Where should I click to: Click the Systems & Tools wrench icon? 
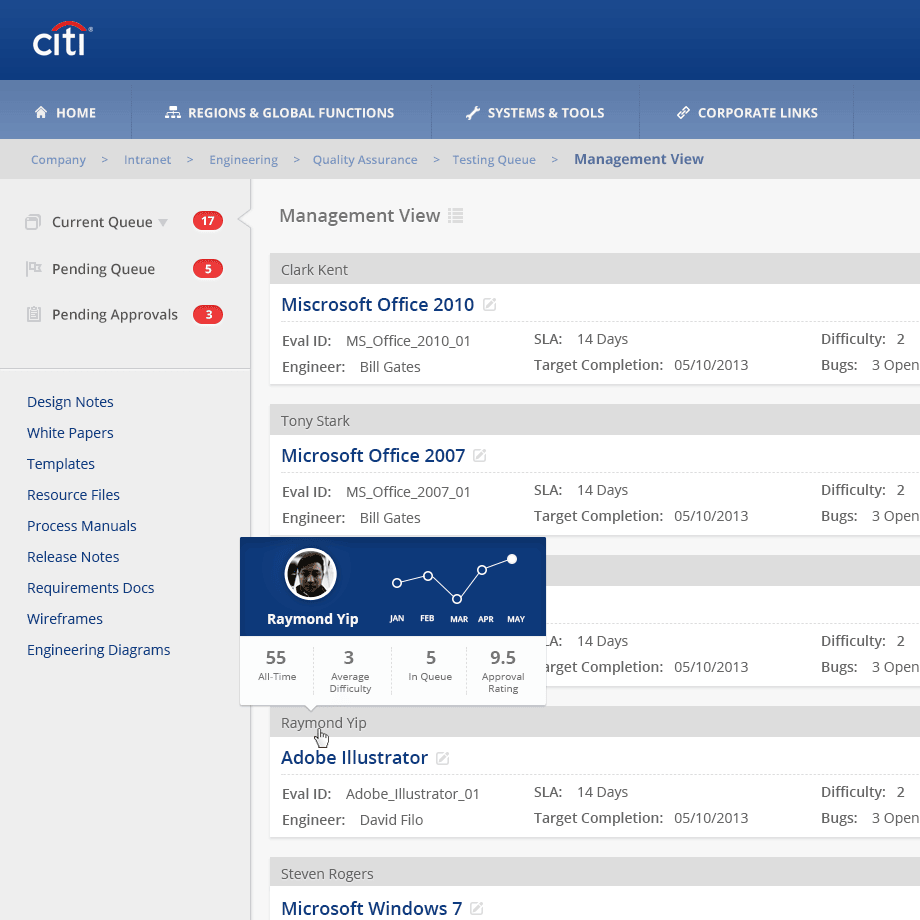[x=473, y=113]
